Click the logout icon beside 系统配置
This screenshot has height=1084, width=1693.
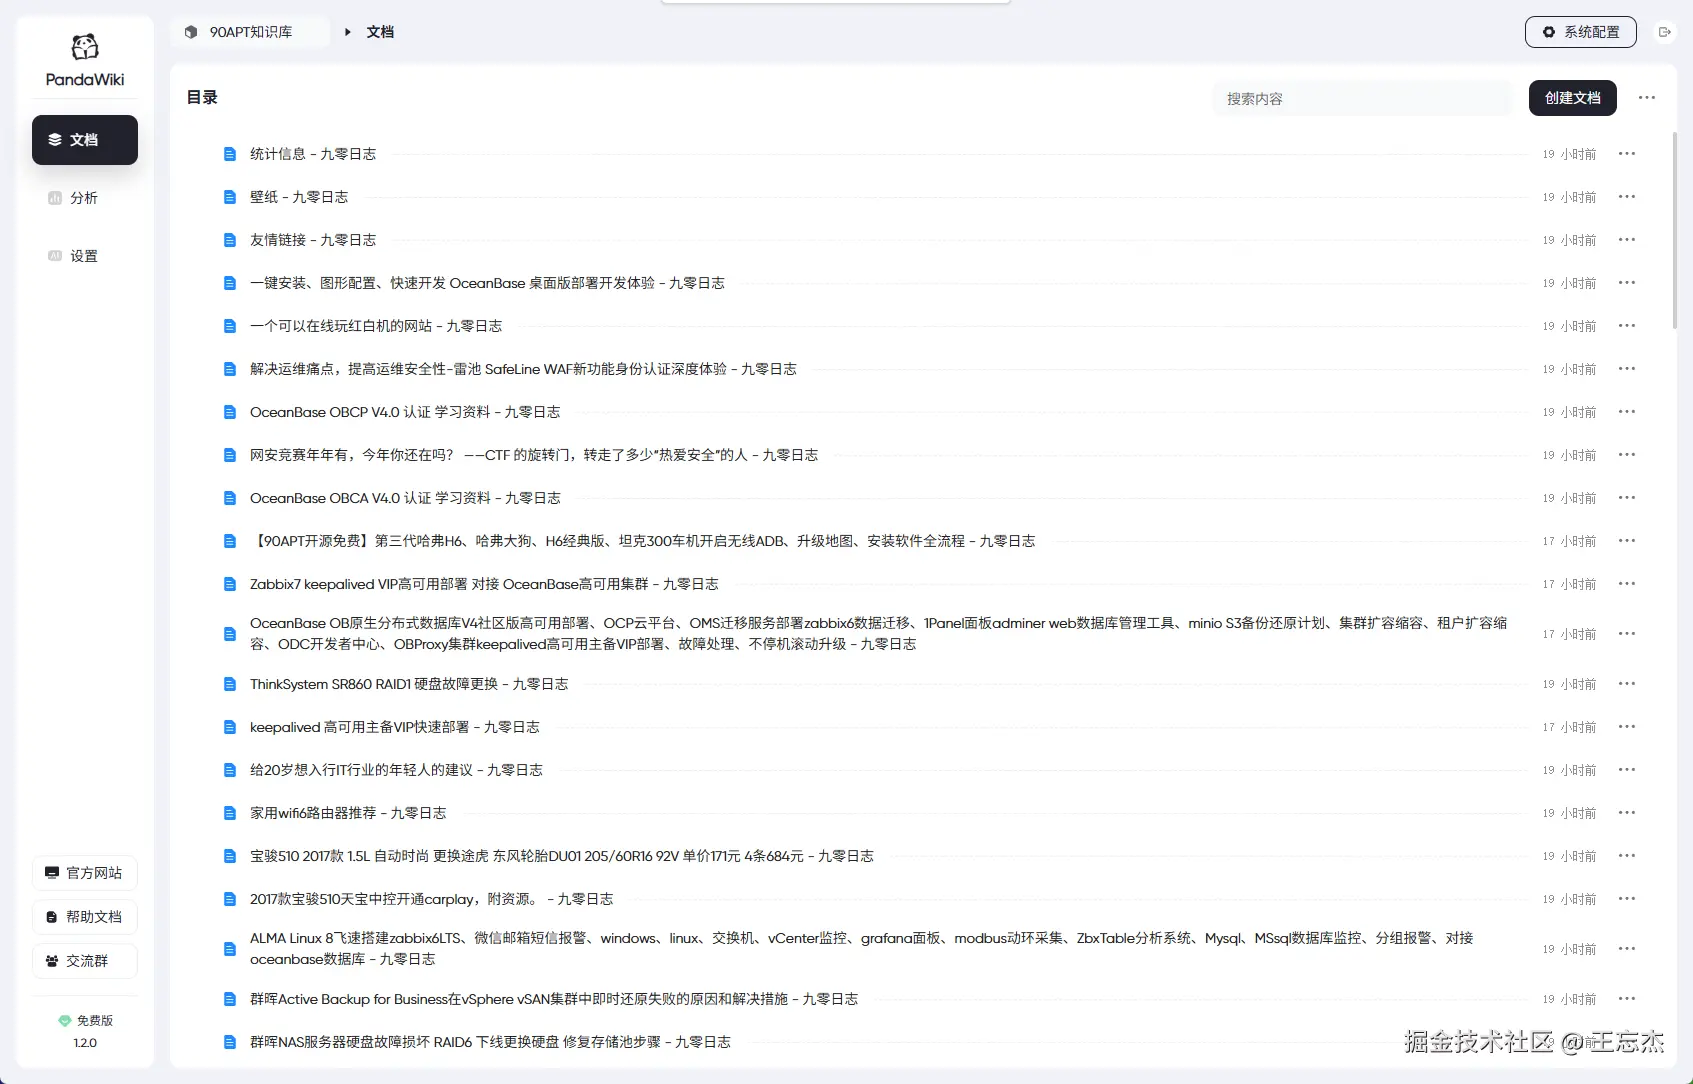pos(1665,32)
